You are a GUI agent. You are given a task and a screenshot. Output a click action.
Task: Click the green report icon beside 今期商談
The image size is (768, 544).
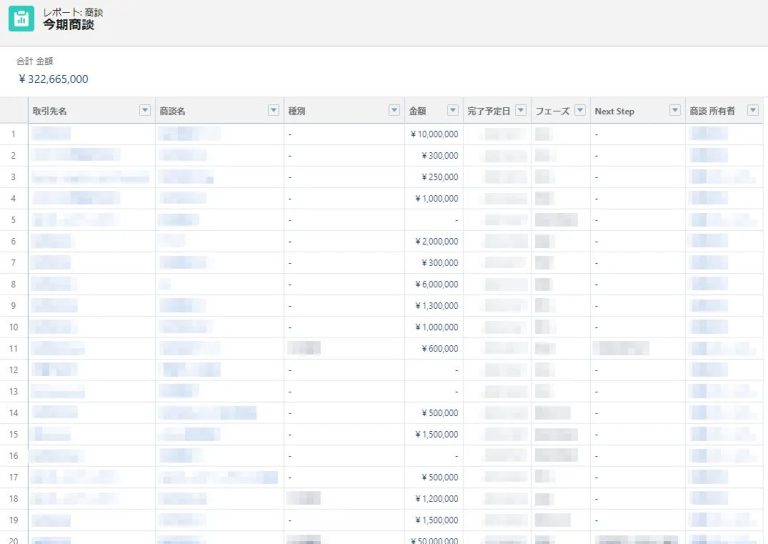tap(21, 19)
